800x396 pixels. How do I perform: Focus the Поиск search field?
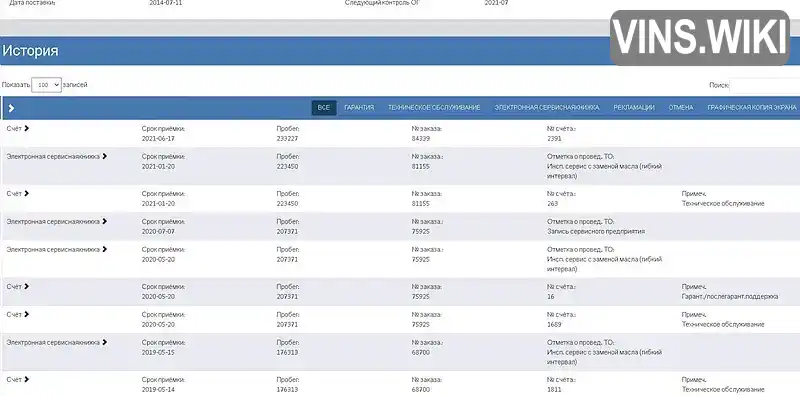[x=765, y=86]
